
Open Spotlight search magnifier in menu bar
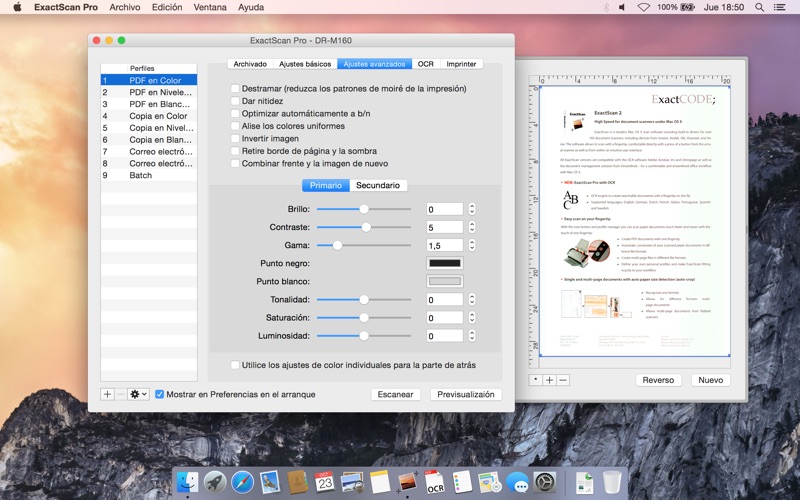[759, 7]
